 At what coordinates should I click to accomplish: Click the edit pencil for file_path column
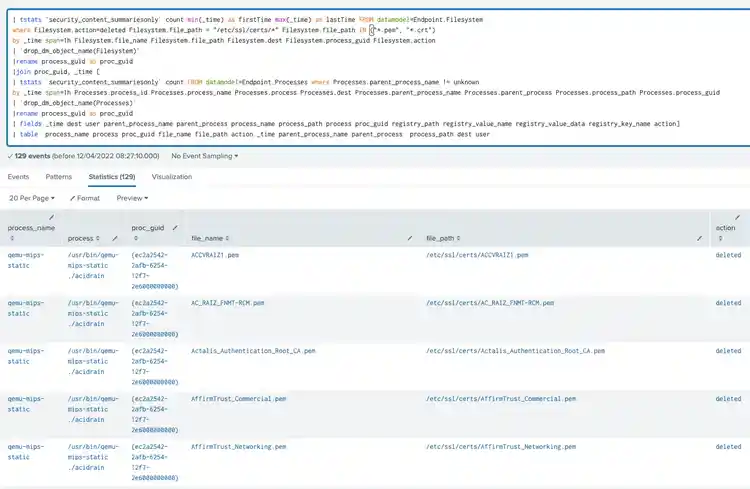click(700, 238)
